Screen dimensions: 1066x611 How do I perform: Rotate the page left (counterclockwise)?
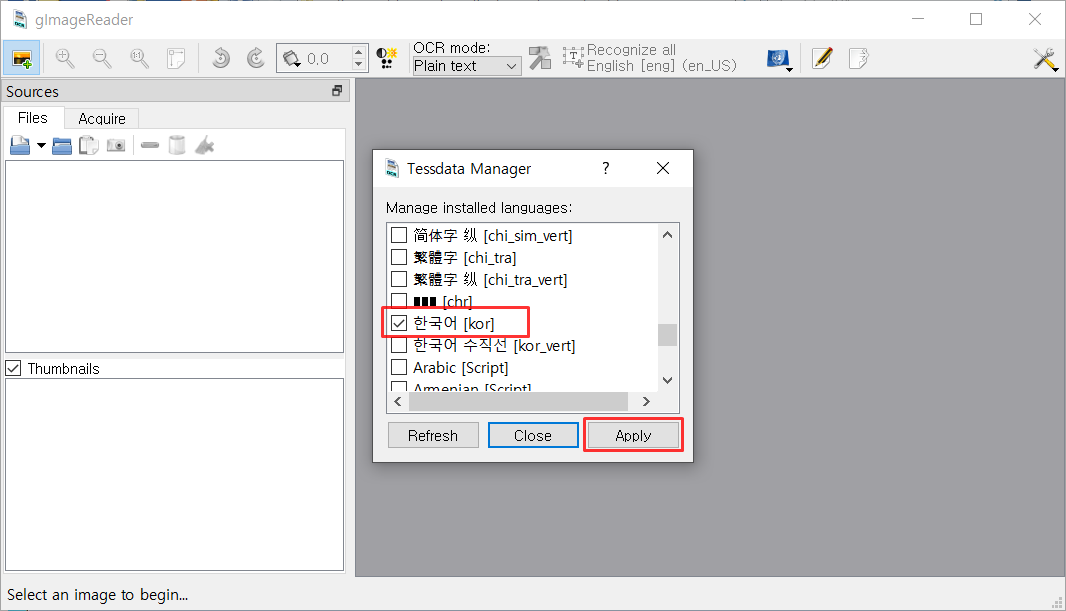(220, 58)
